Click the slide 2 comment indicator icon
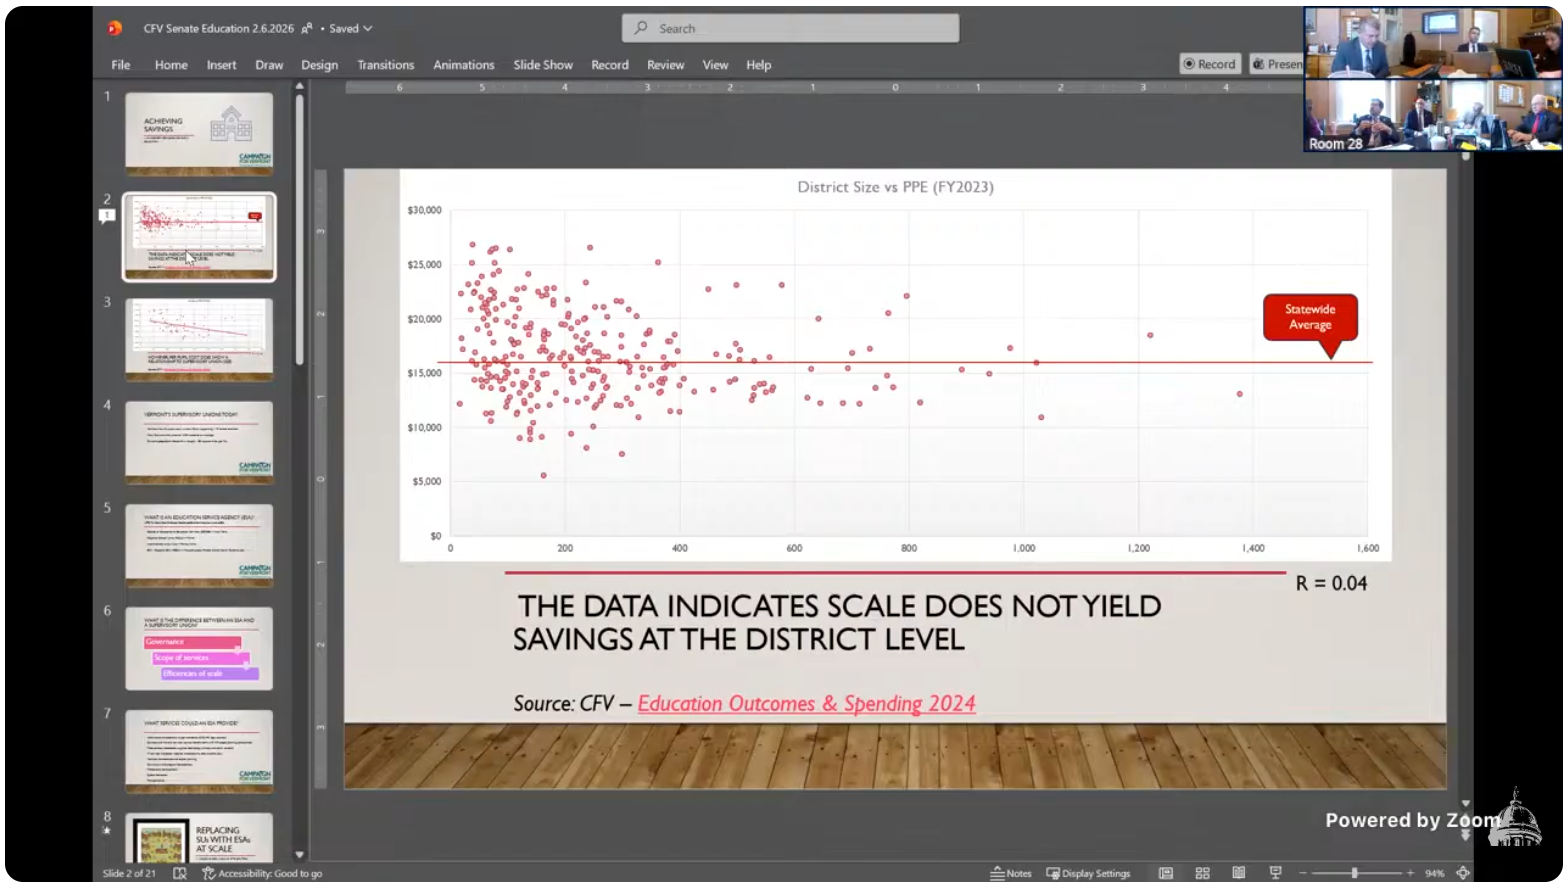Viewport: 1568px width, 888px height. coord(107,216)
